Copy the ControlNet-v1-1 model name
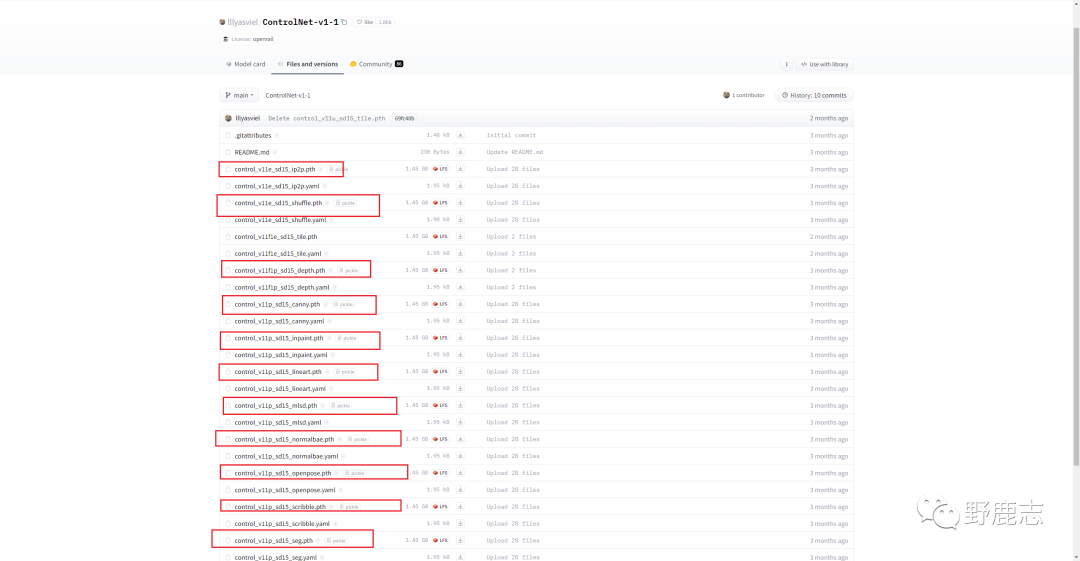The width and height of the screenshot is (1080, 561). pos(344,22)
